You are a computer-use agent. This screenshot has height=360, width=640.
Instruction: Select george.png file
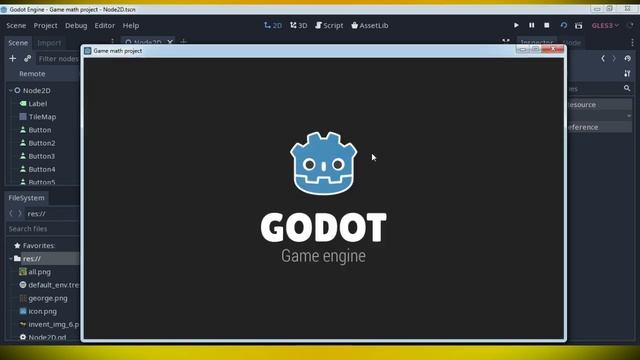pos(48,298)
